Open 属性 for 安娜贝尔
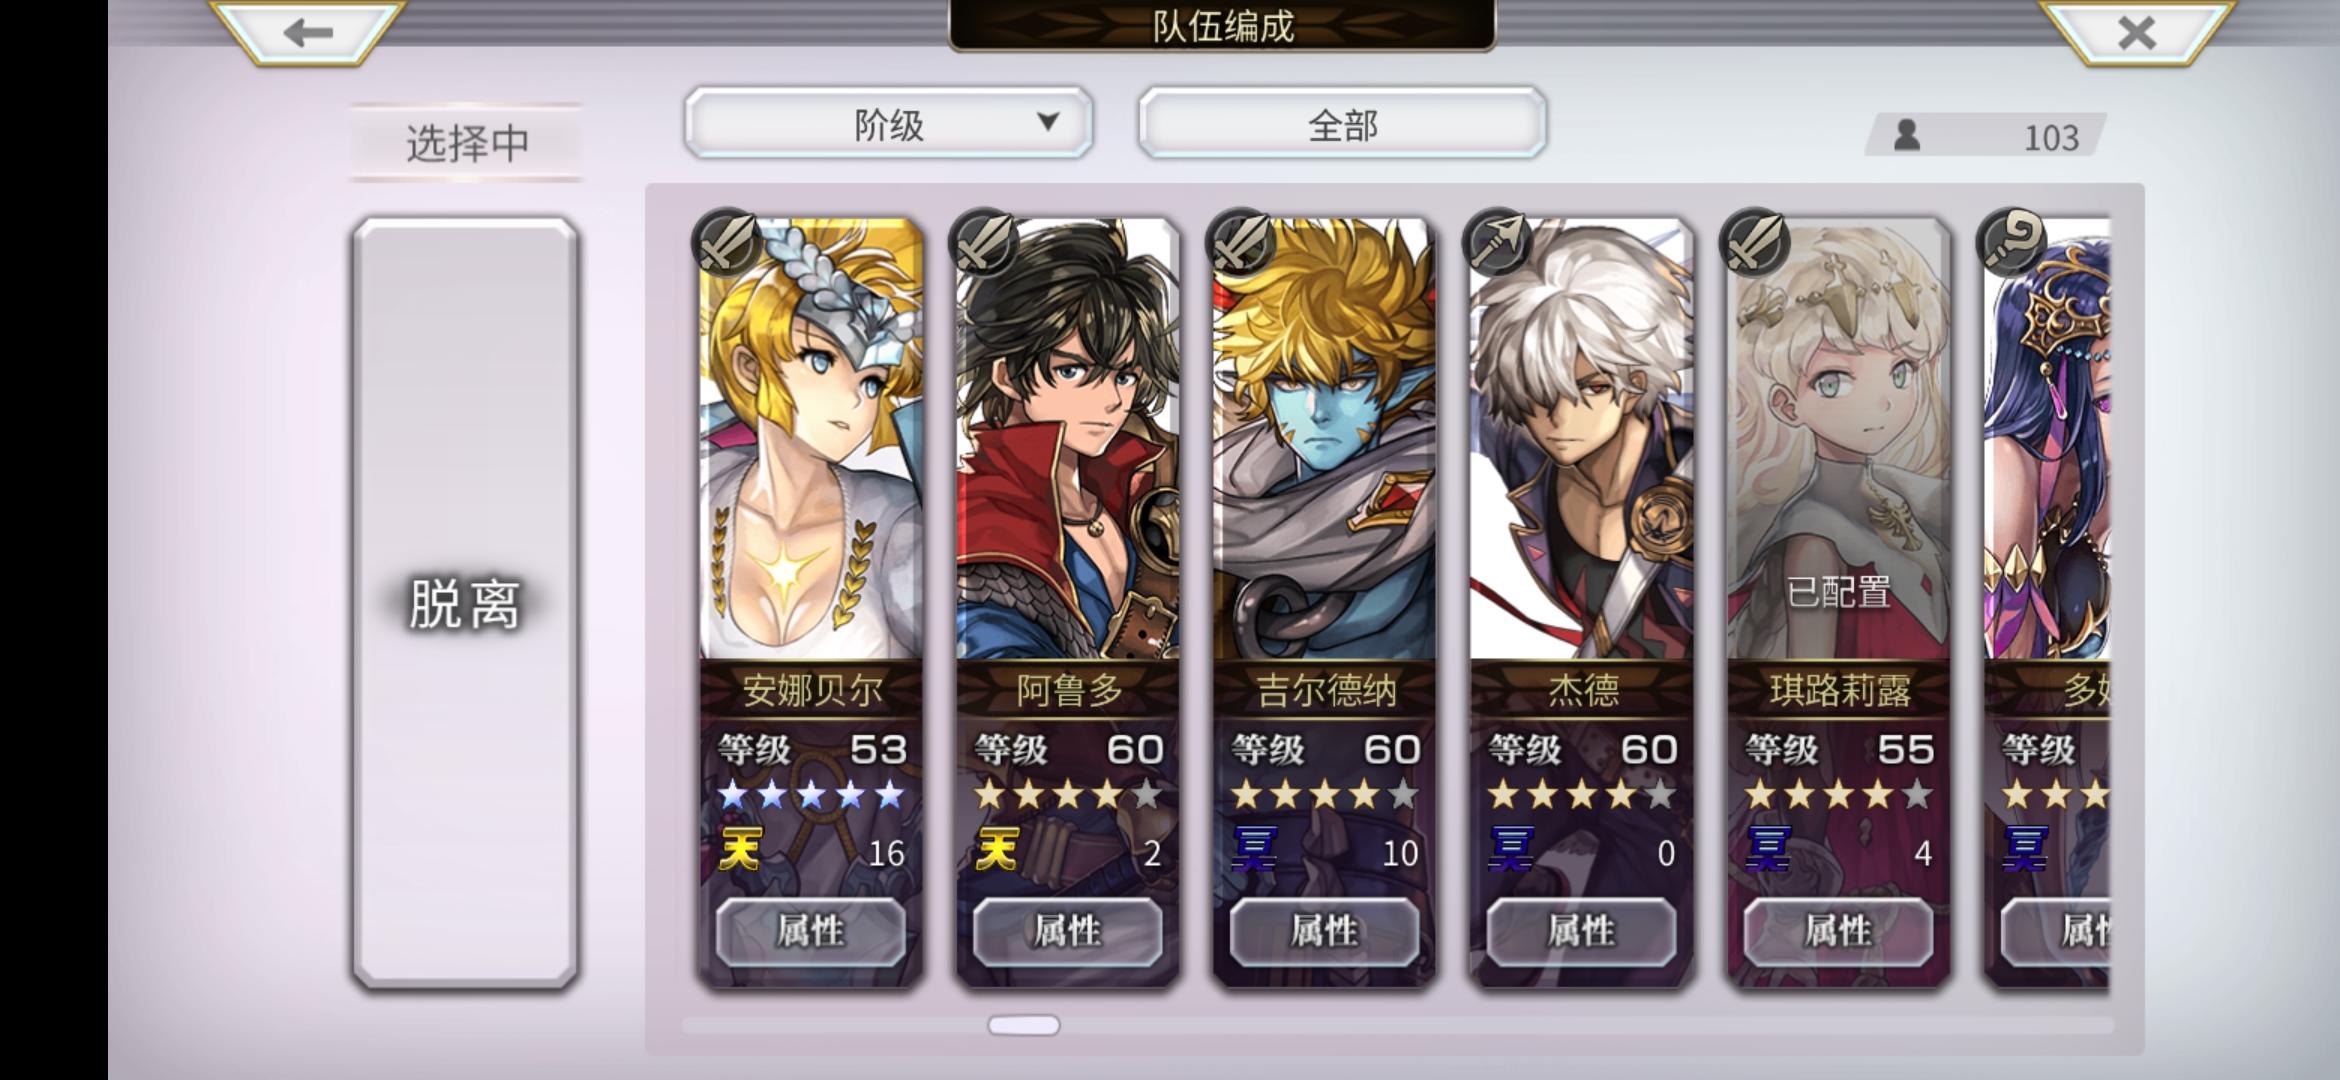 (811, 931)
